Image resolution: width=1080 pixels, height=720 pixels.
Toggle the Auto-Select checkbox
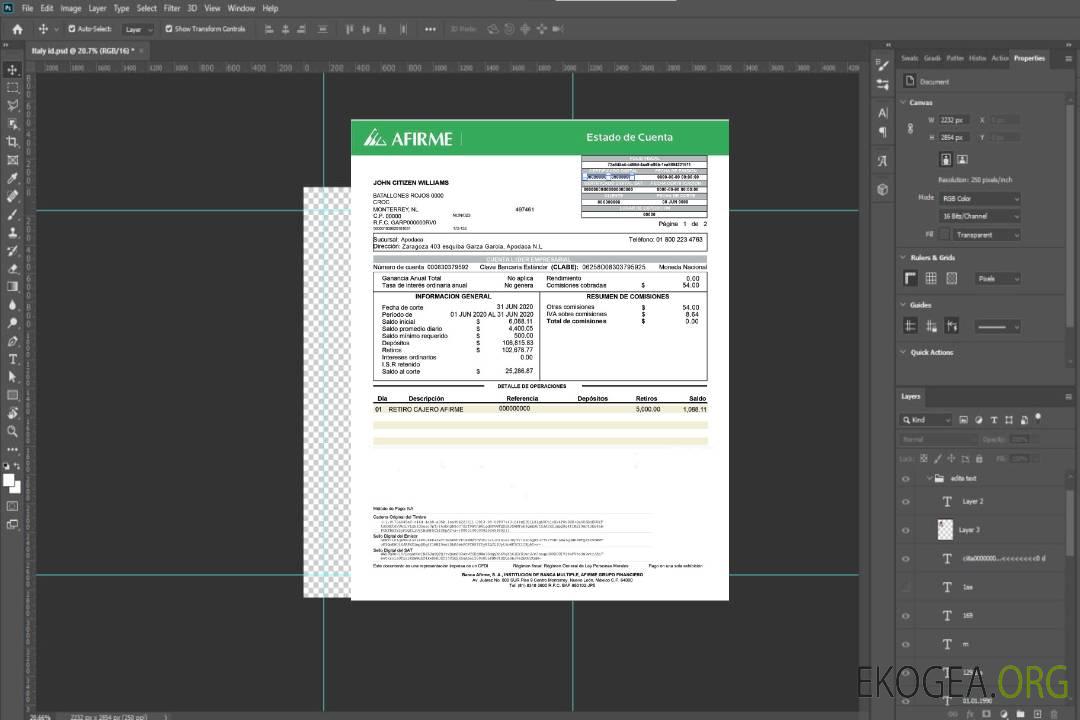click(x=72, y=29)
